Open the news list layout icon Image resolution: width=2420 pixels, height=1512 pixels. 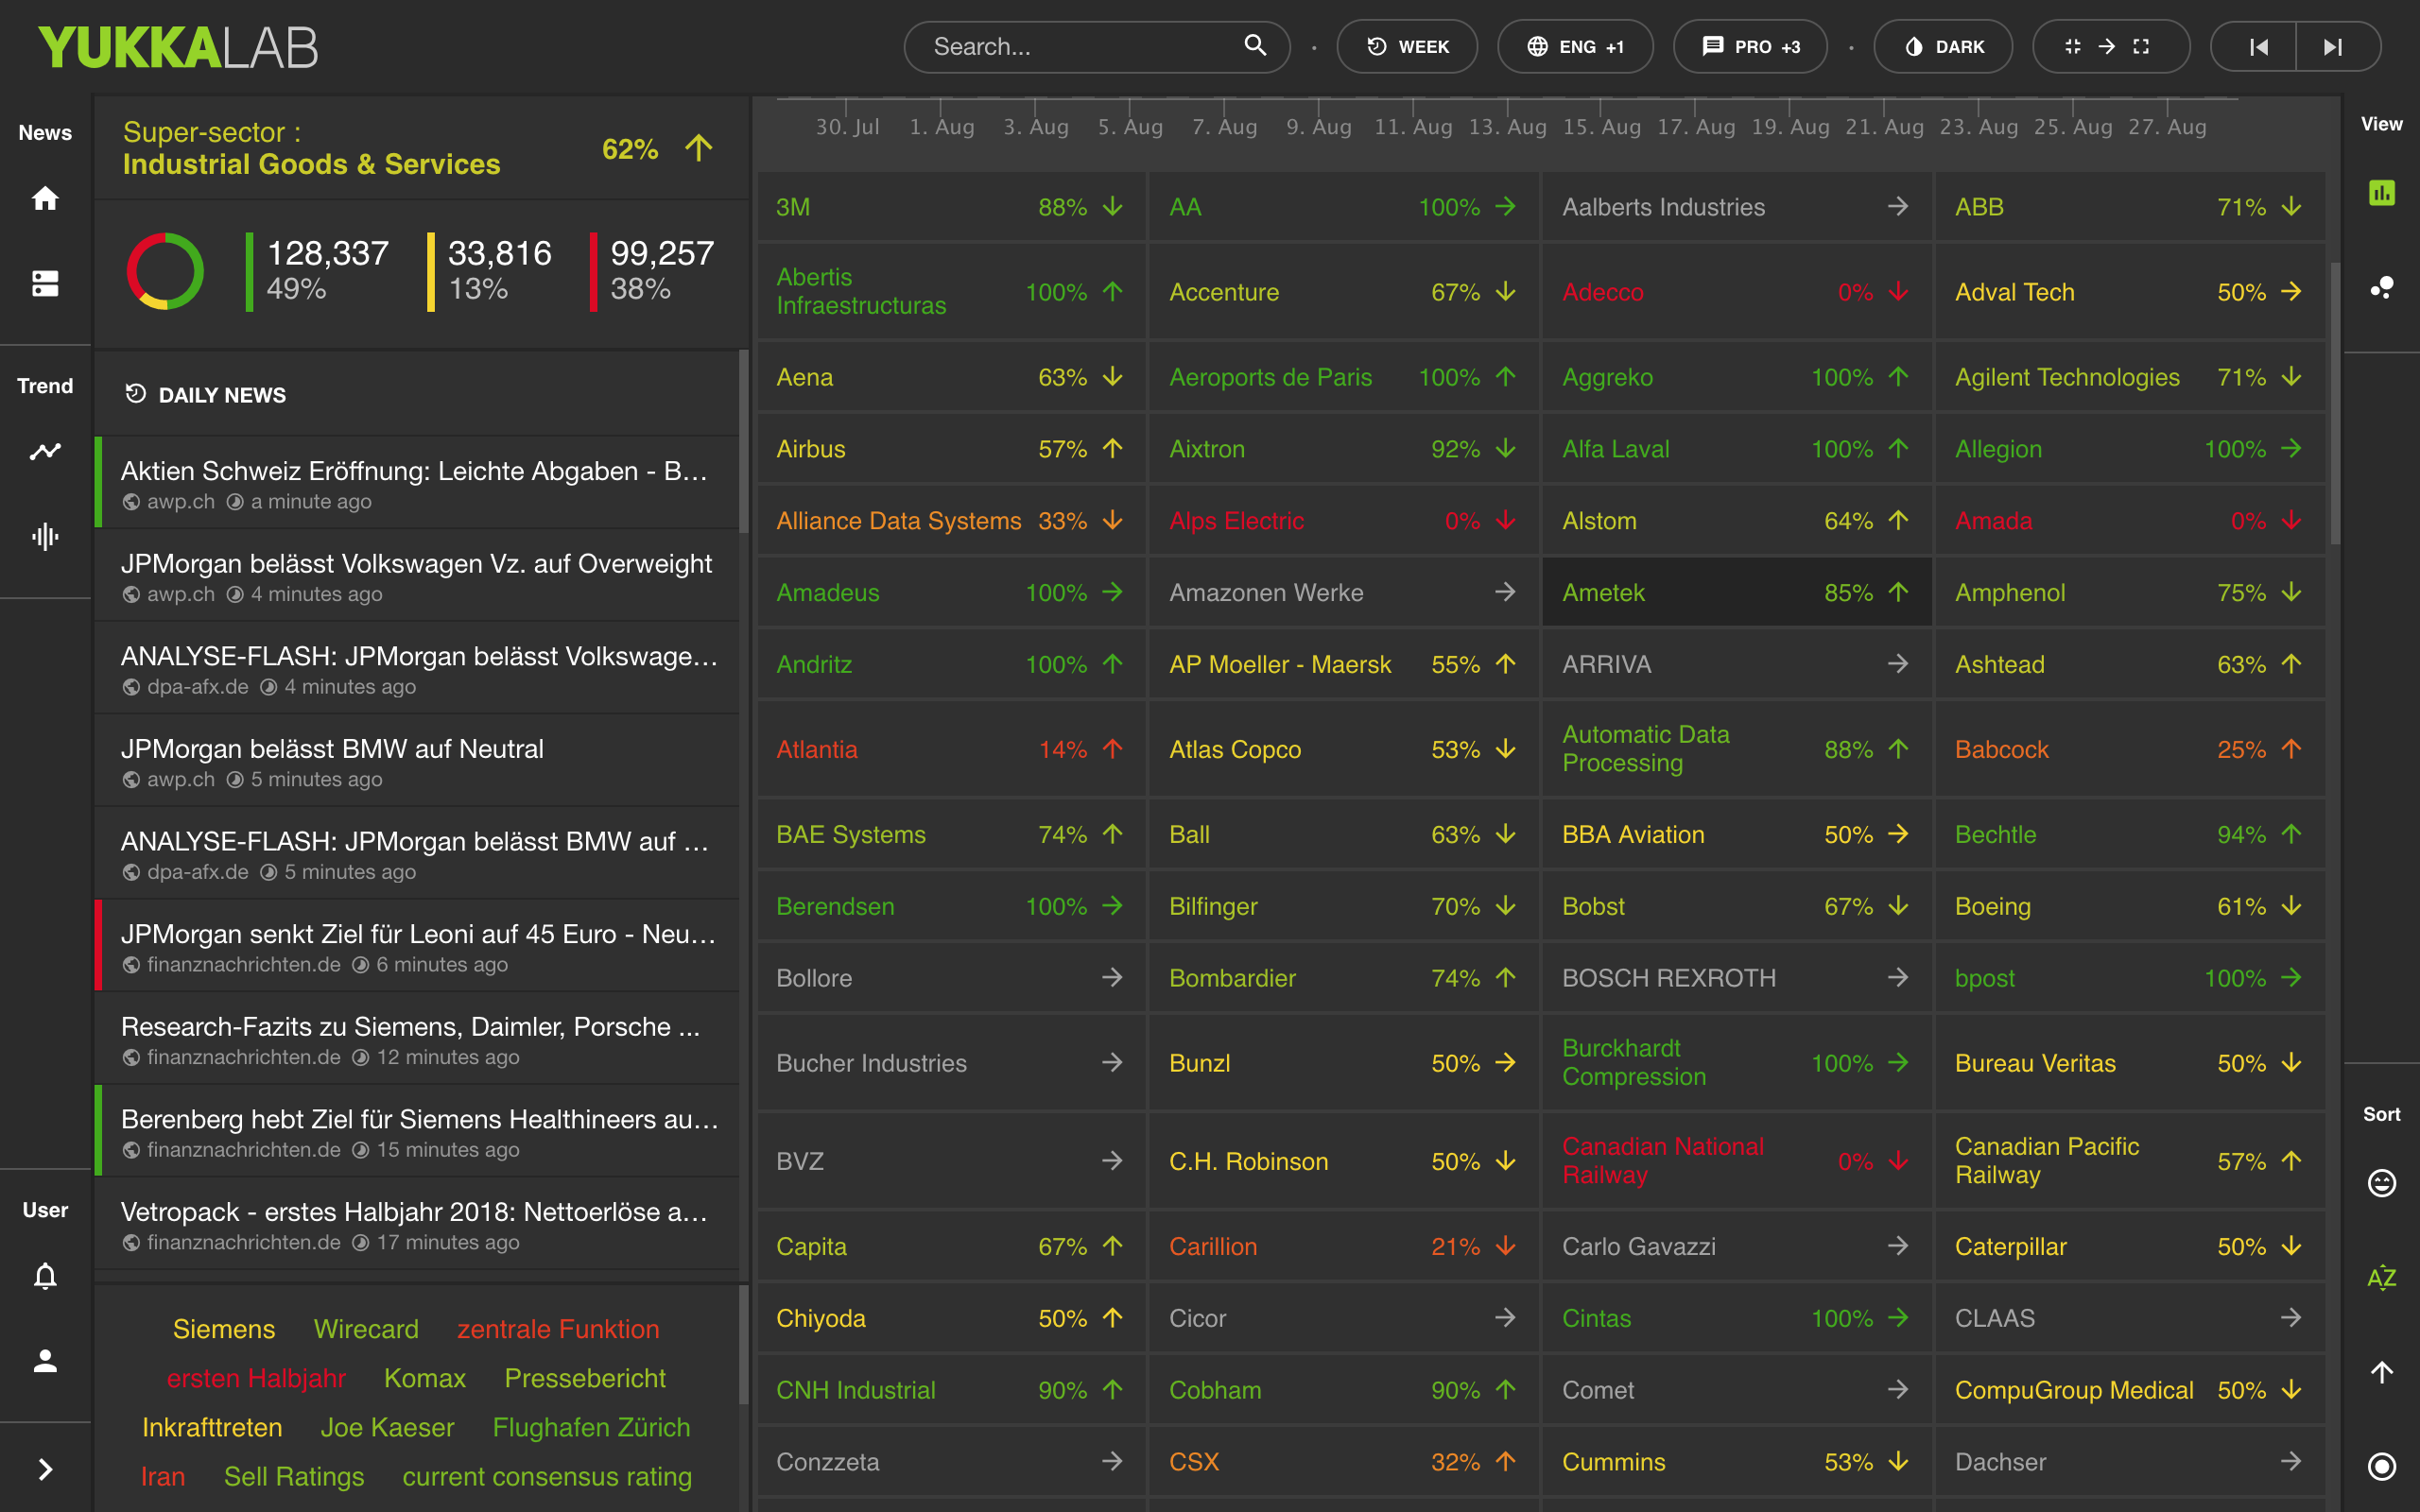click(x=45, y=283)
